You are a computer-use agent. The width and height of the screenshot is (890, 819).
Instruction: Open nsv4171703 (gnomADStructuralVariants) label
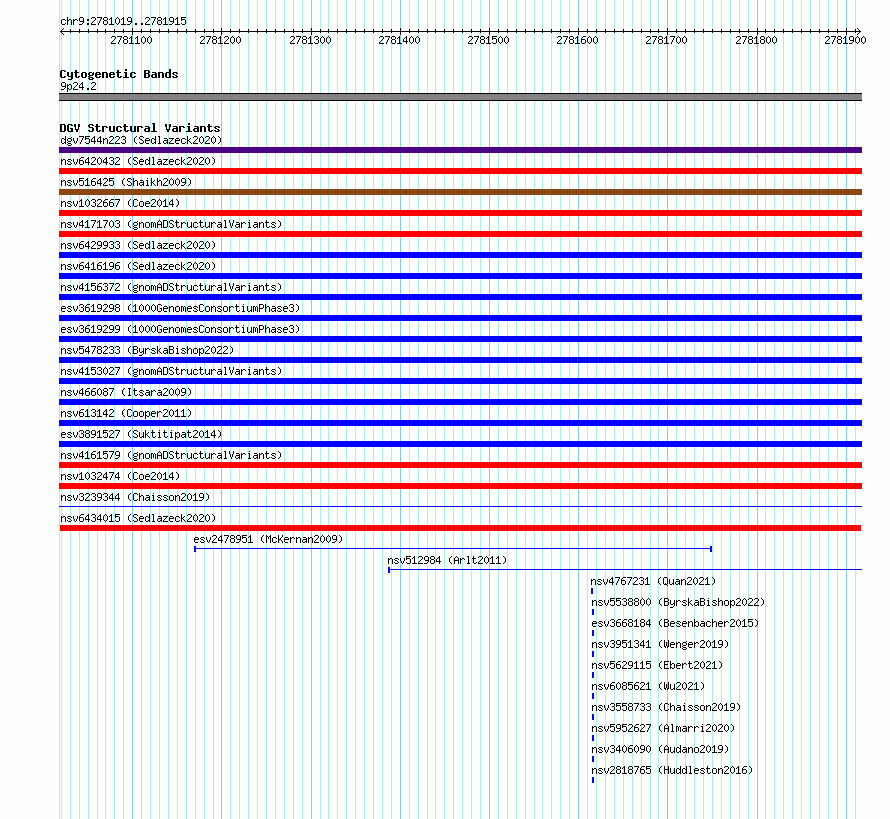(x=171, y=224)
